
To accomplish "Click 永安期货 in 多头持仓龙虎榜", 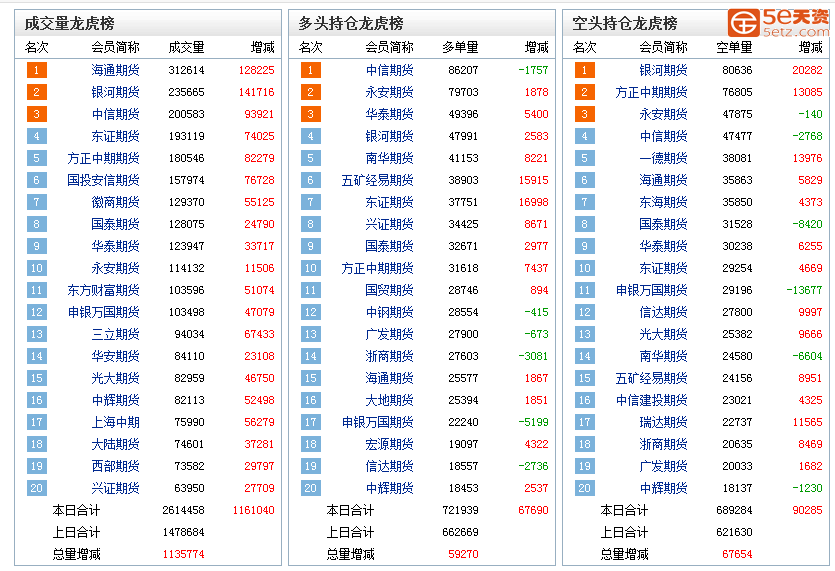I will click(389, 92).
